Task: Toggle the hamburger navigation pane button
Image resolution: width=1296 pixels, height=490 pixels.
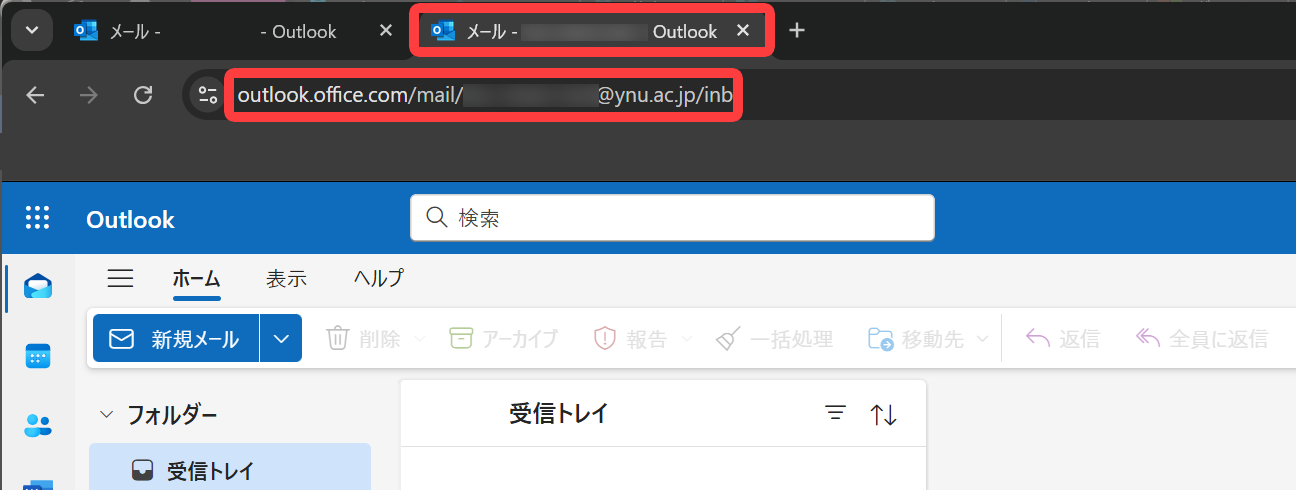Action: (x=120, y=279)
